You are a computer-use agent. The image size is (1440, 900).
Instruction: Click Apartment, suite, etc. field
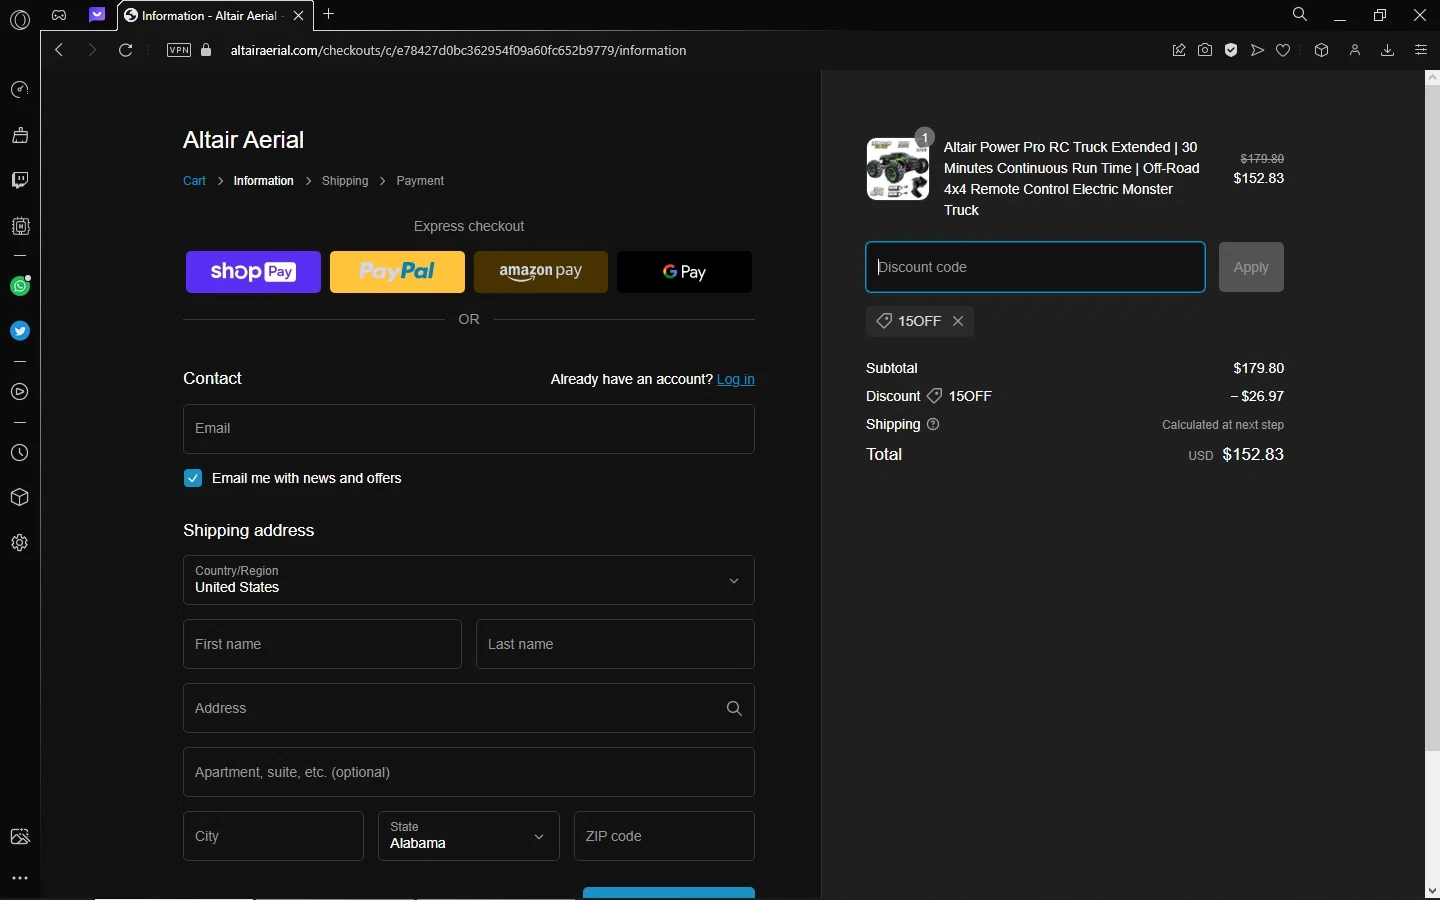(x=469, y=772)
